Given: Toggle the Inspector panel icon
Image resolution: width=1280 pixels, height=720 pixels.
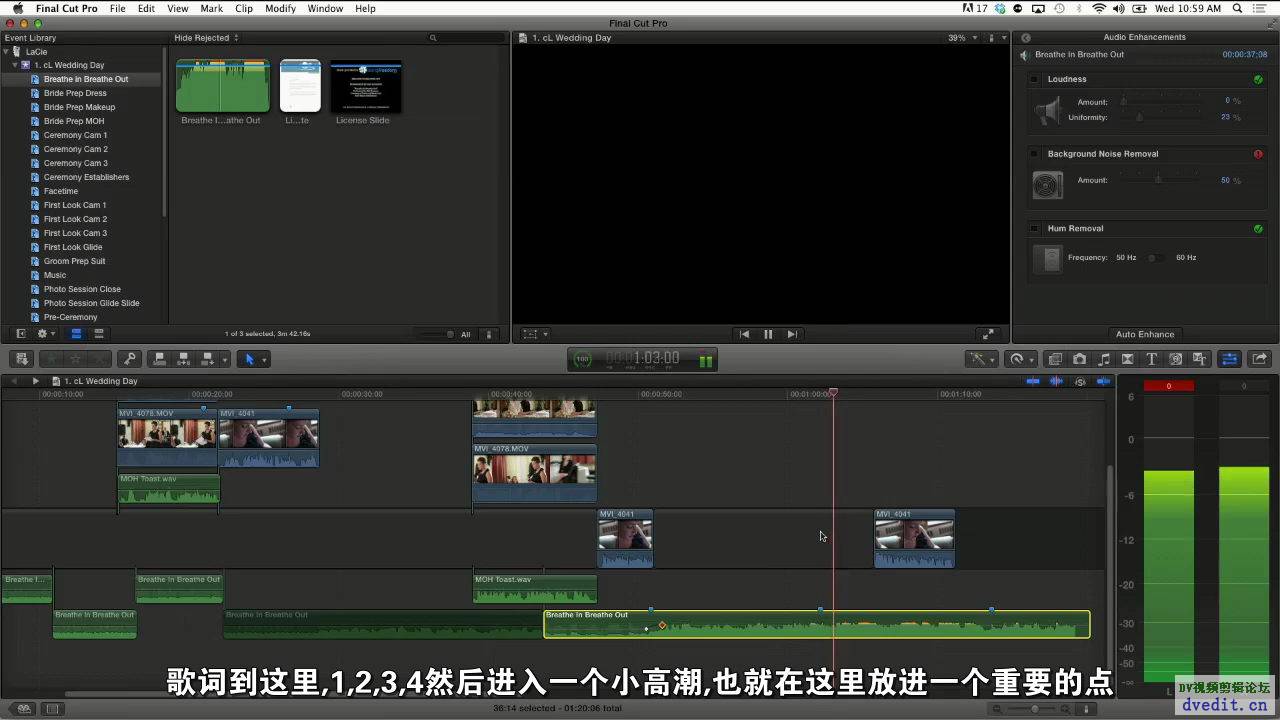Looking at the screenshot, I should (x=1230, y=359).
